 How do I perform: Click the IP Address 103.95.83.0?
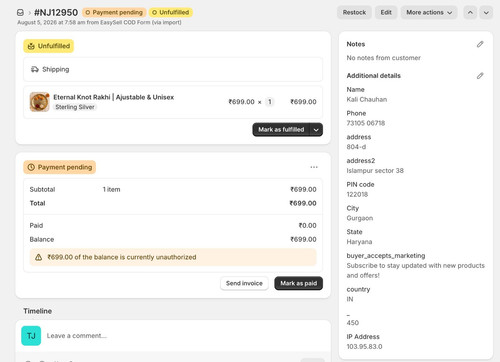[x=364, y=347]
